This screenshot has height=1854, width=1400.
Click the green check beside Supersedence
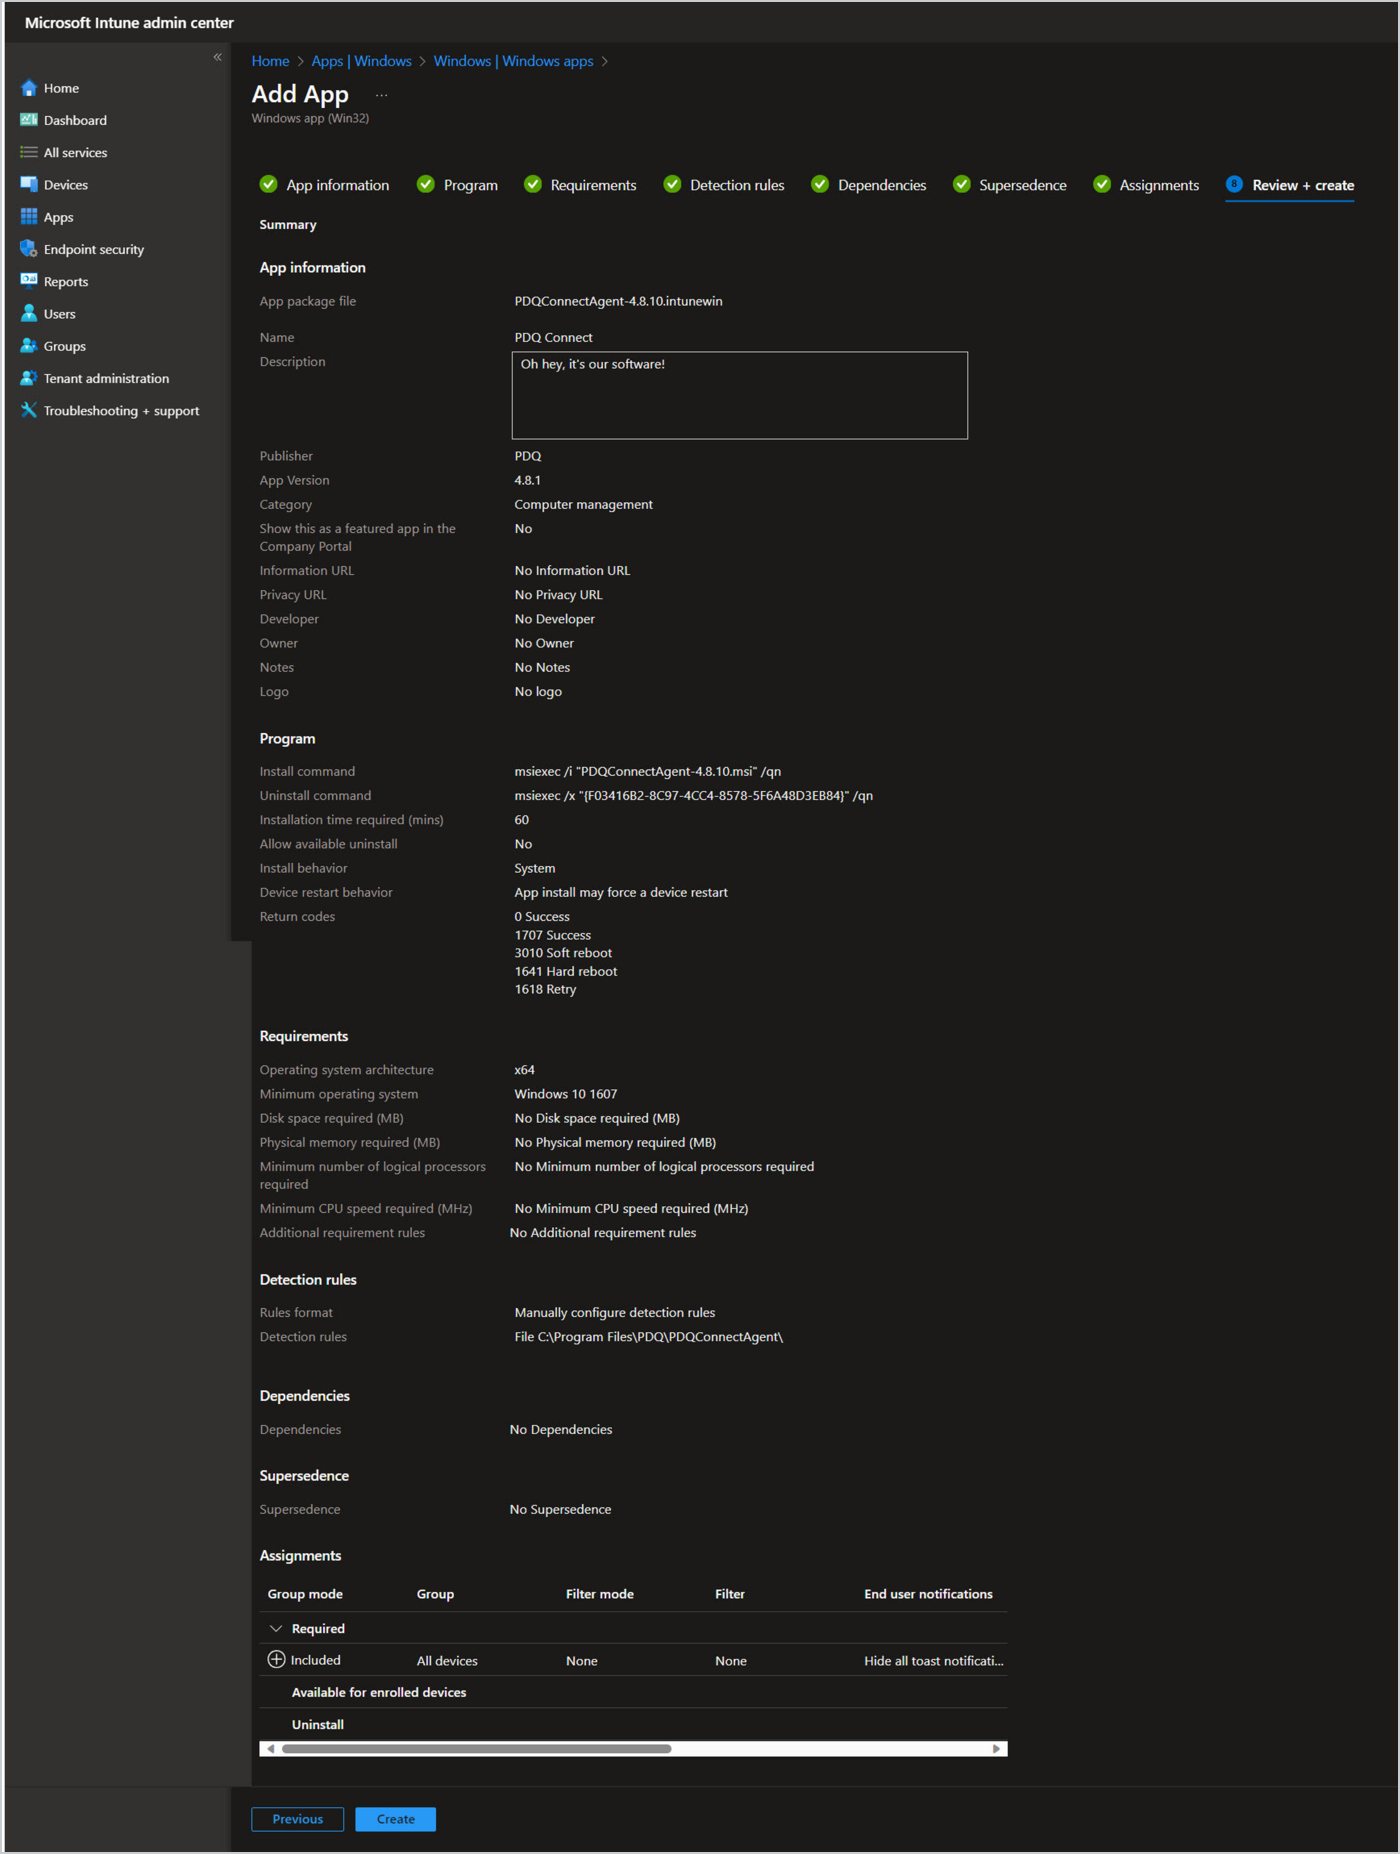click(x=962, y=184)
